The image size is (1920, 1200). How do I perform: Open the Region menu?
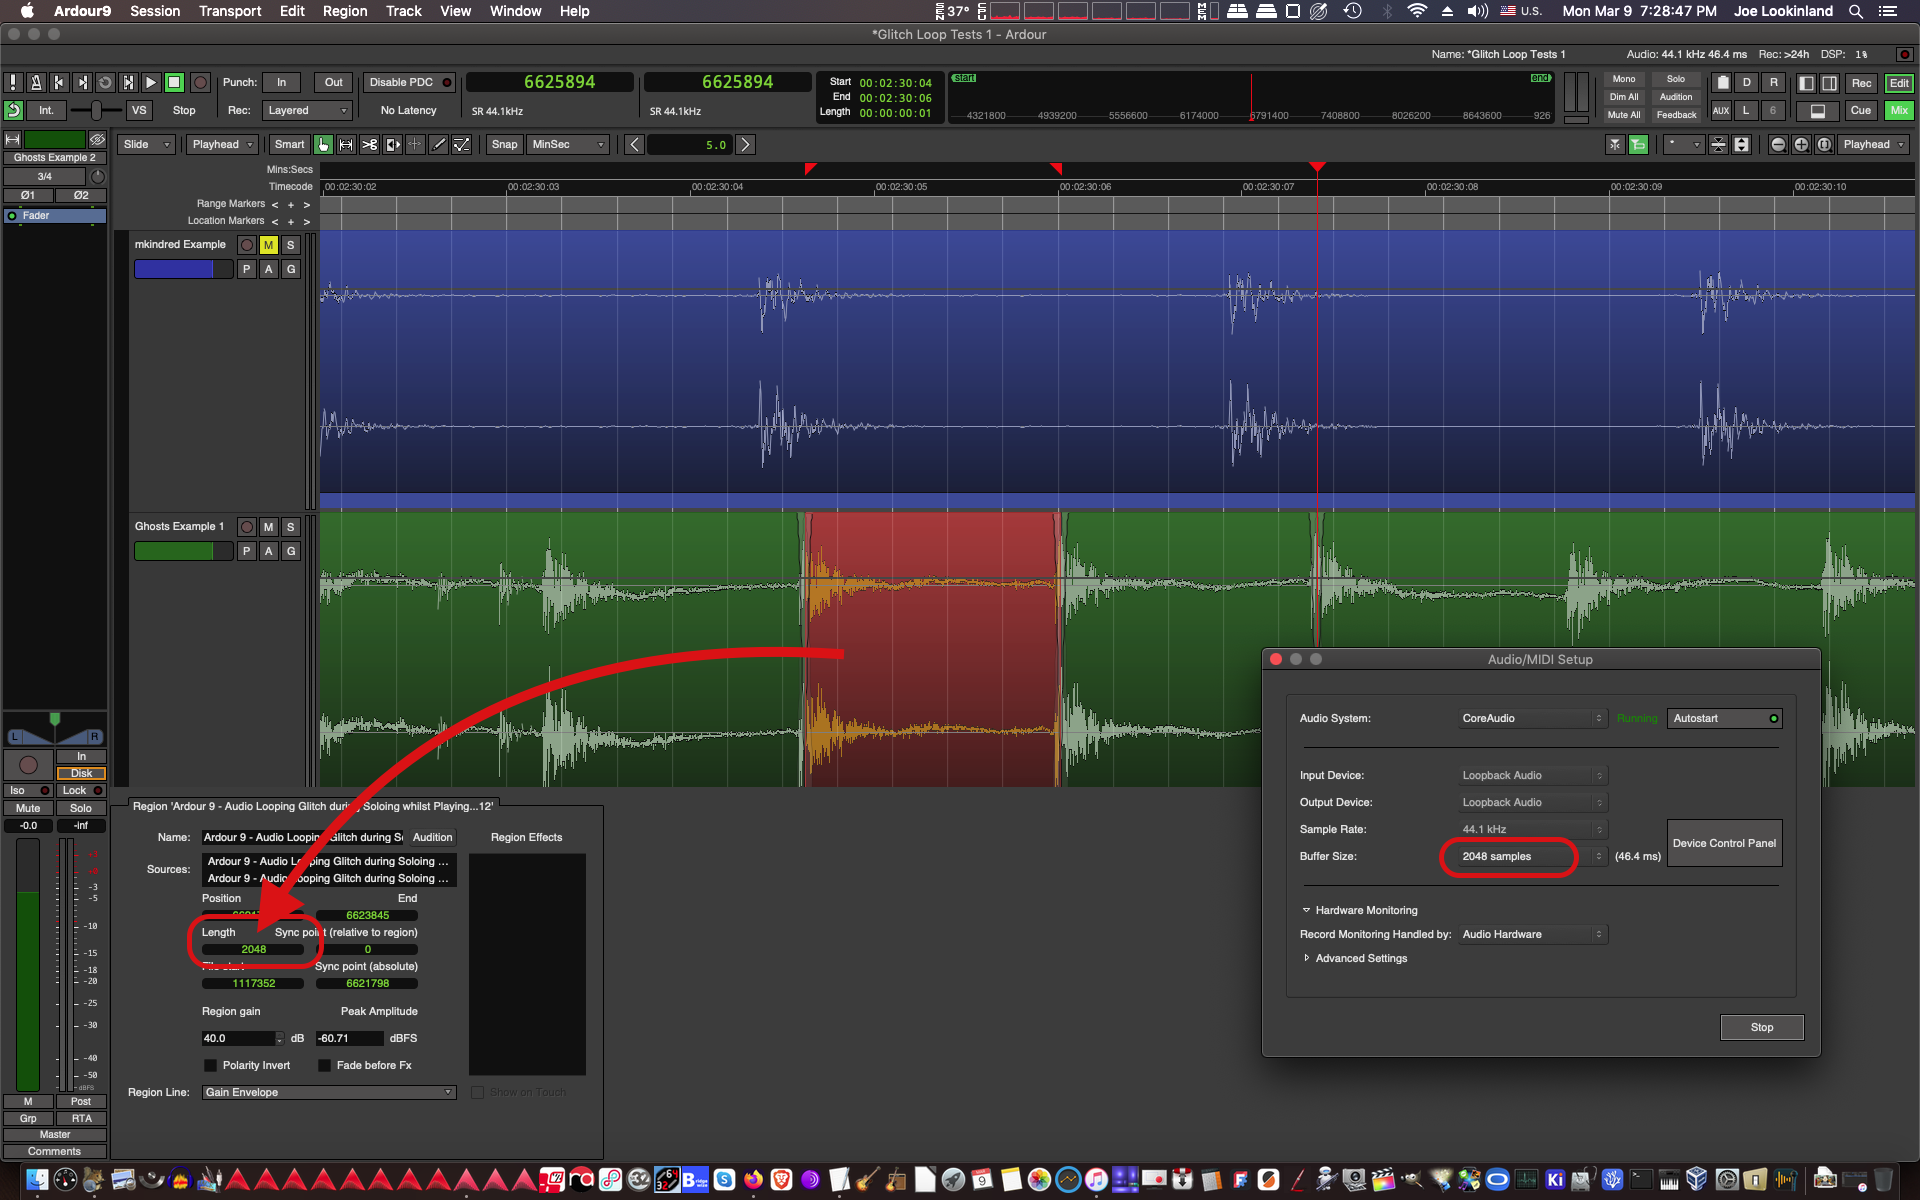344,11
